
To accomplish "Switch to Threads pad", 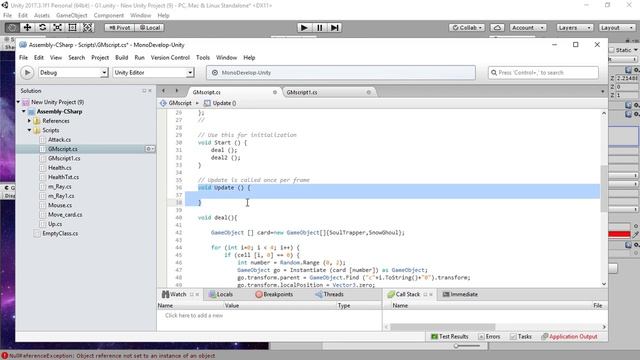I will click(x=329, y=294).
